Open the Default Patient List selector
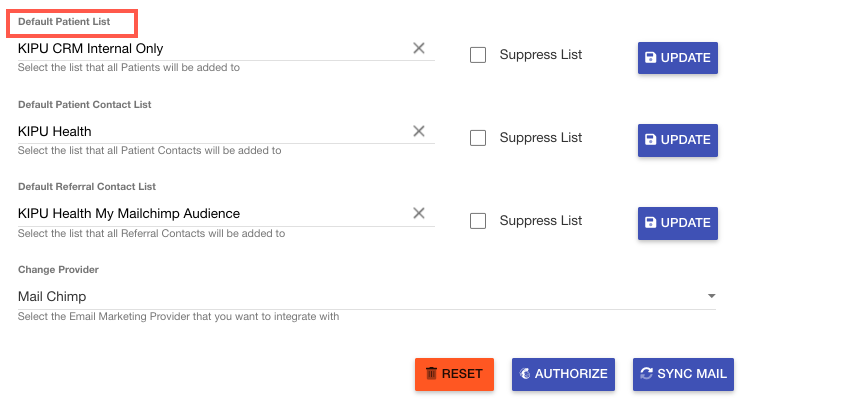The height and width of the screenshot is (402, 844). (210, 48)
